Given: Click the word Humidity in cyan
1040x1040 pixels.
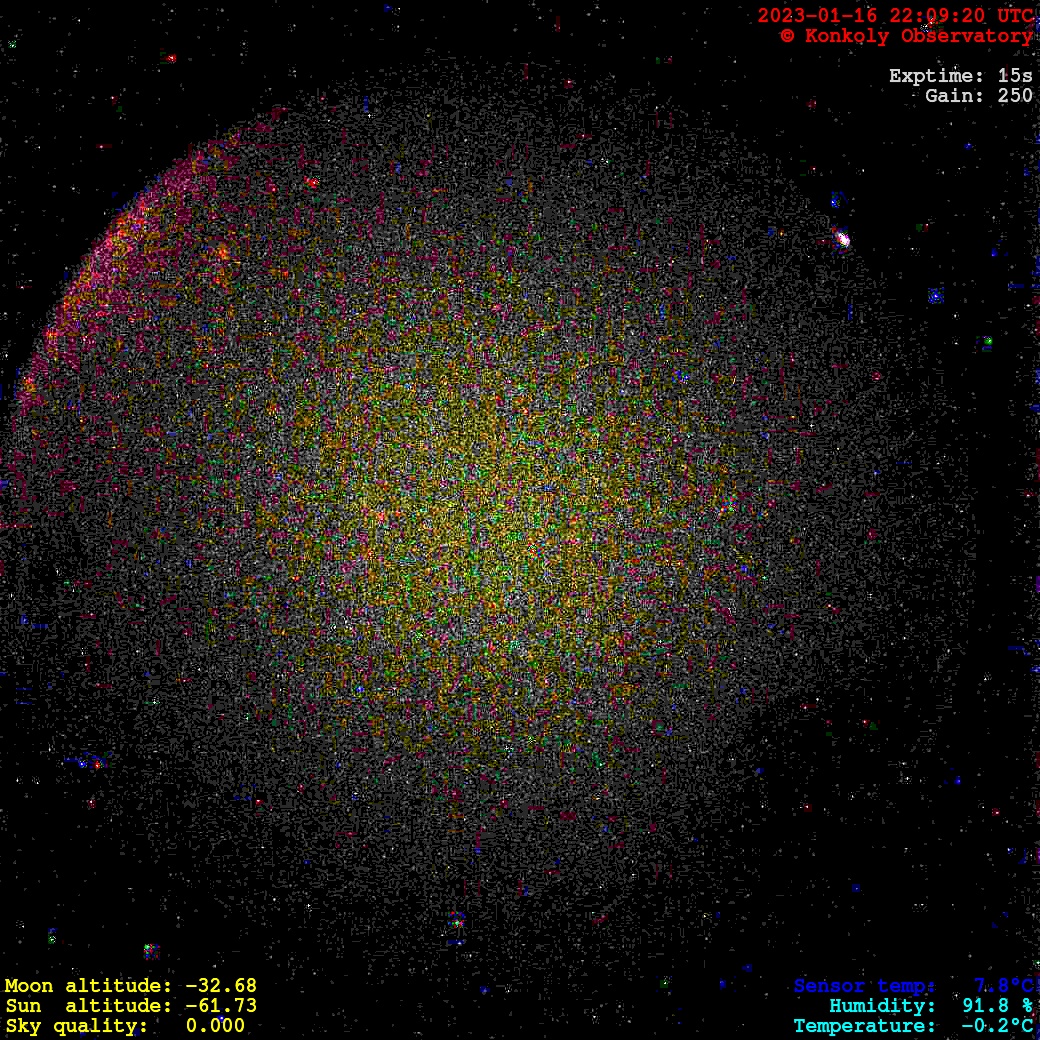Looking at the screenshot, I should 882,1006.
